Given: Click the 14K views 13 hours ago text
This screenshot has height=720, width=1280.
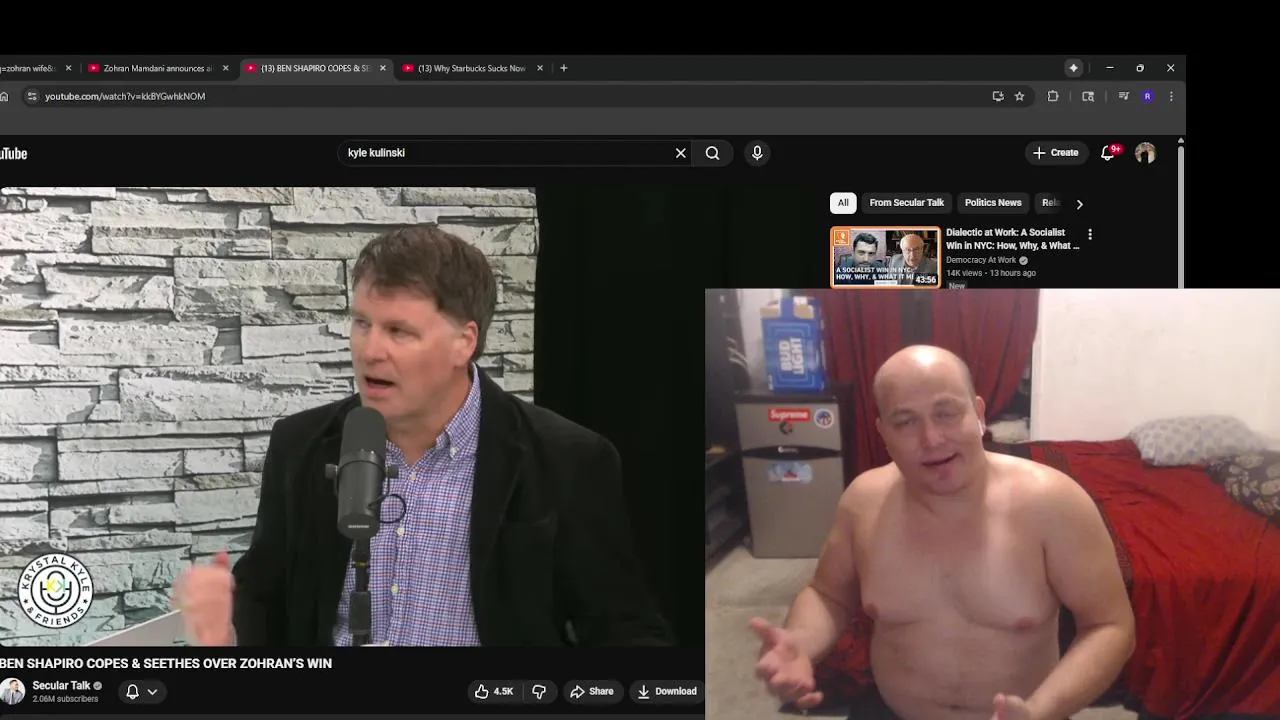Looking at the screenshot, I should 991,273.
